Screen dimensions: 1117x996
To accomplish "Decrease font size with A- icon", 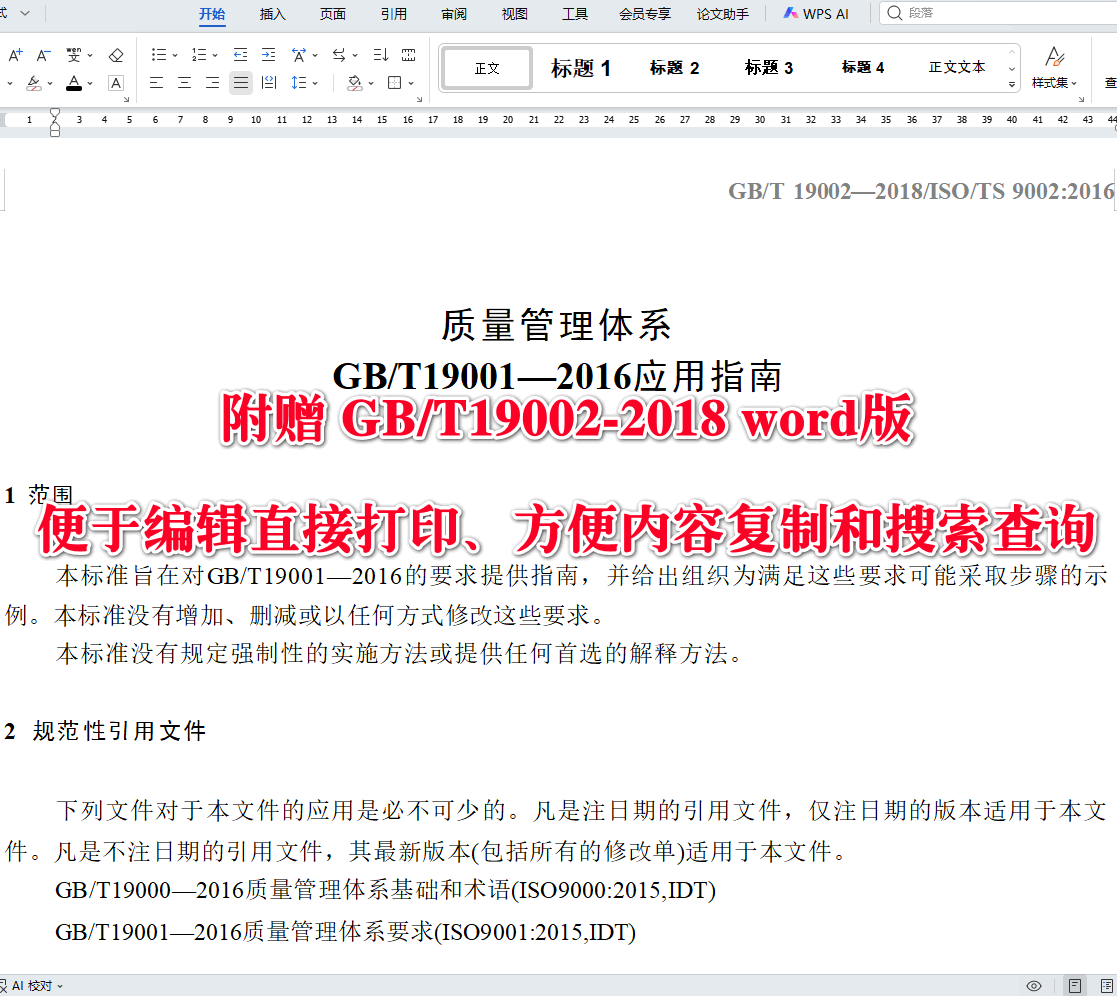I will click(x=43, y=55).
